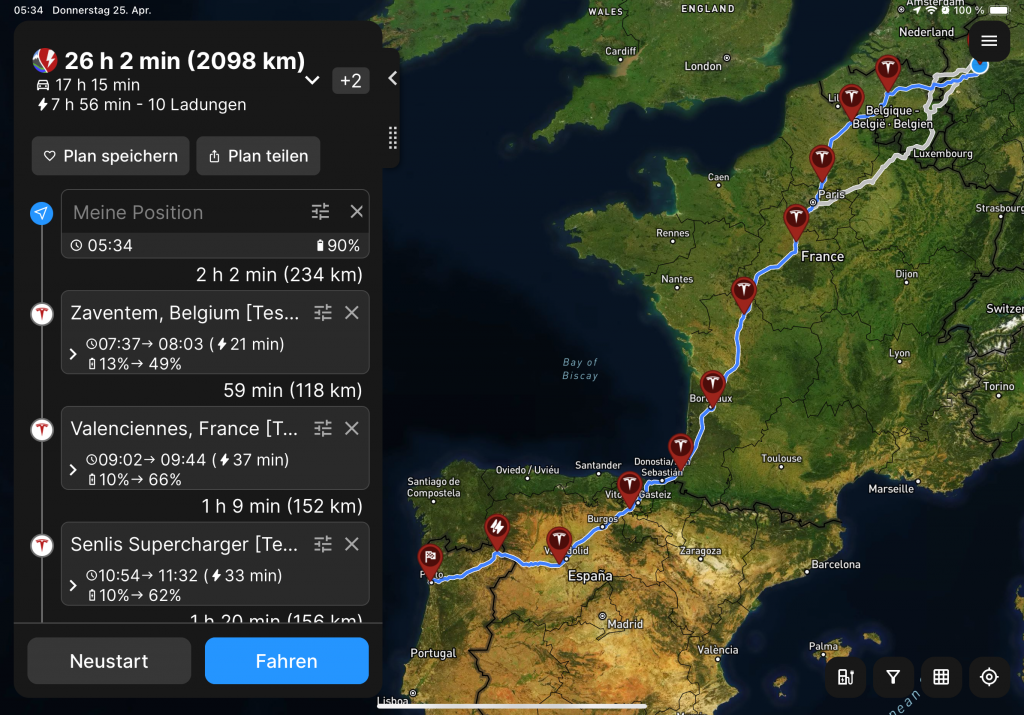The width and height of the screenshot is (1024, 715).
Task: Center map on my current location
Action: tap(989, 677)
